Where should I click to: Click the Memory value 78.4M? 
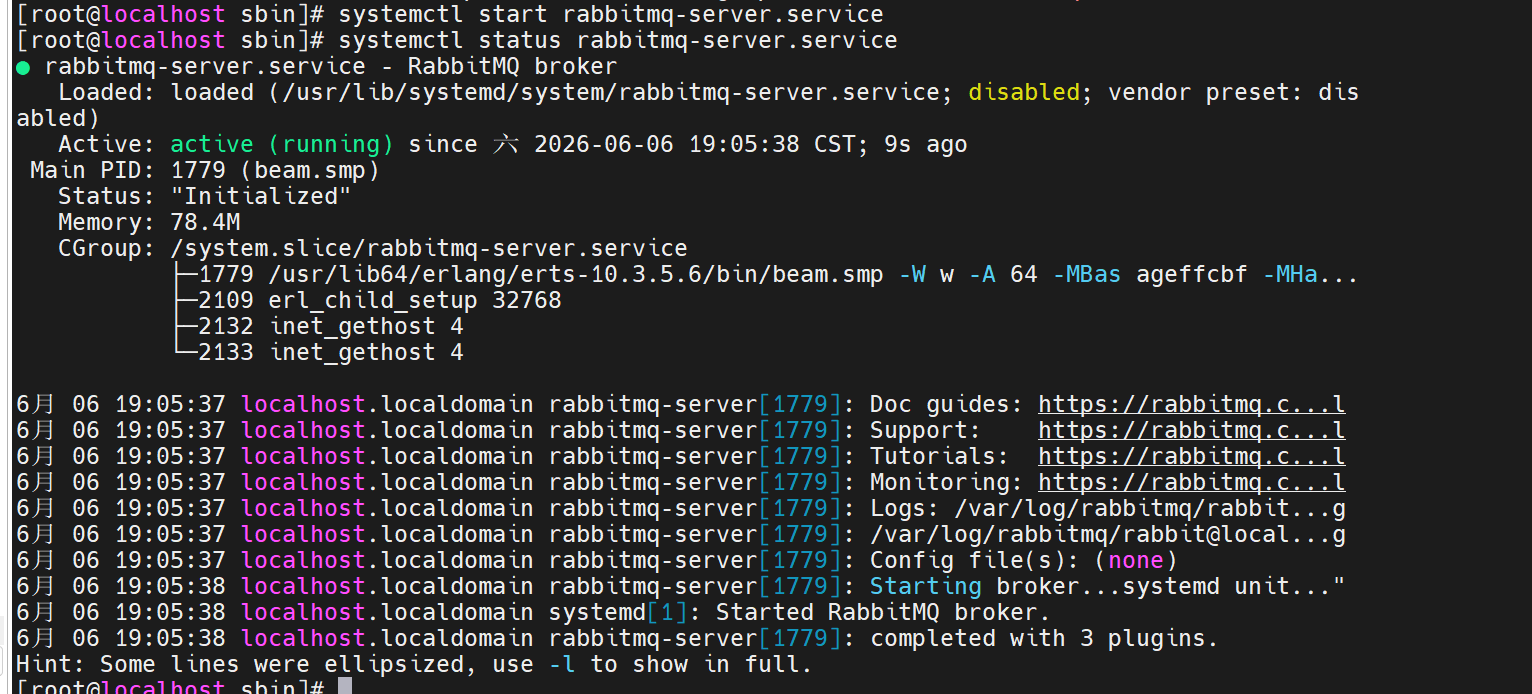(x=205, y=223)
